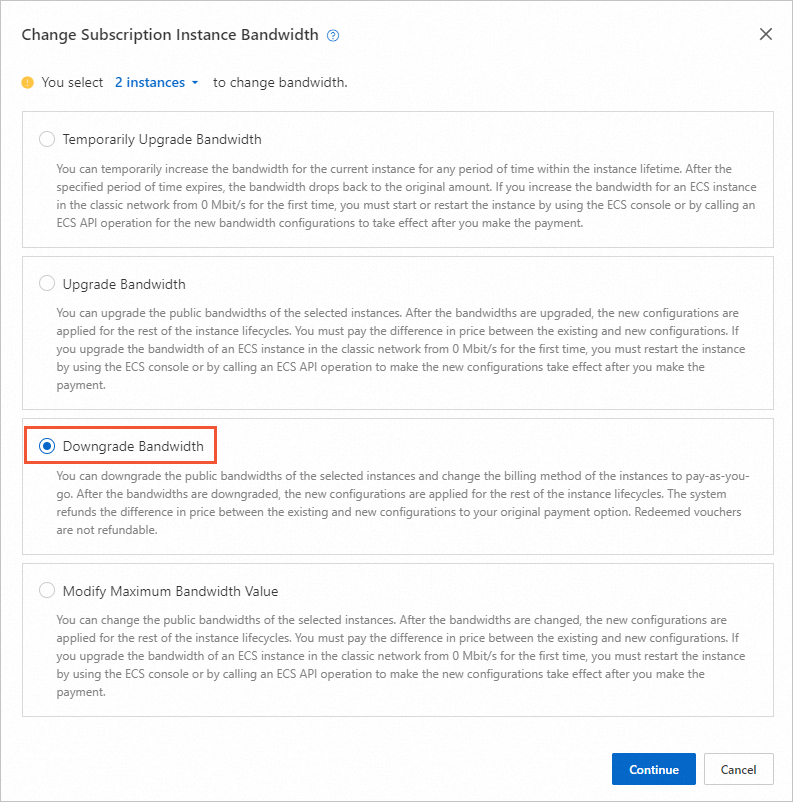Click the Upgrade Bandwidth option label
The height and width of the screenshot is (802, 793).
pos(124,284)
